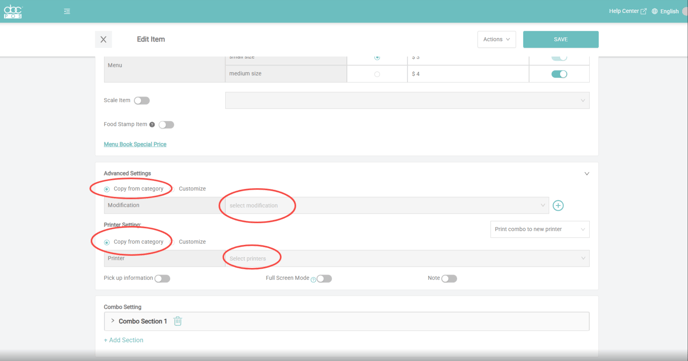Select medium size radio button
This screenshot has width=688, height=361.
[x=377, y=74]
